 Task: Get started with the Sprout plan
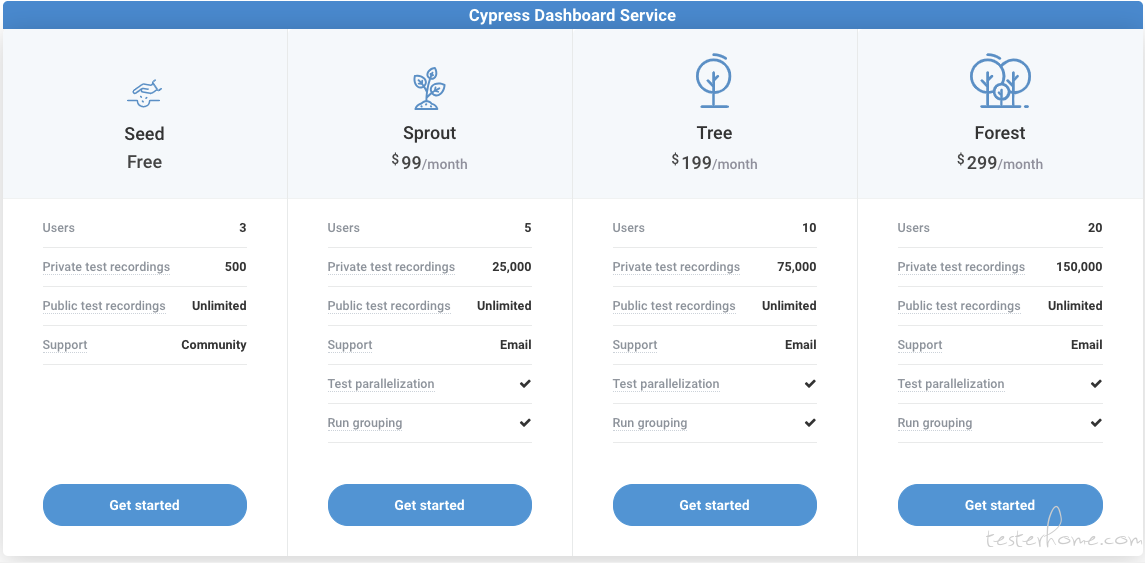[429, 505]
